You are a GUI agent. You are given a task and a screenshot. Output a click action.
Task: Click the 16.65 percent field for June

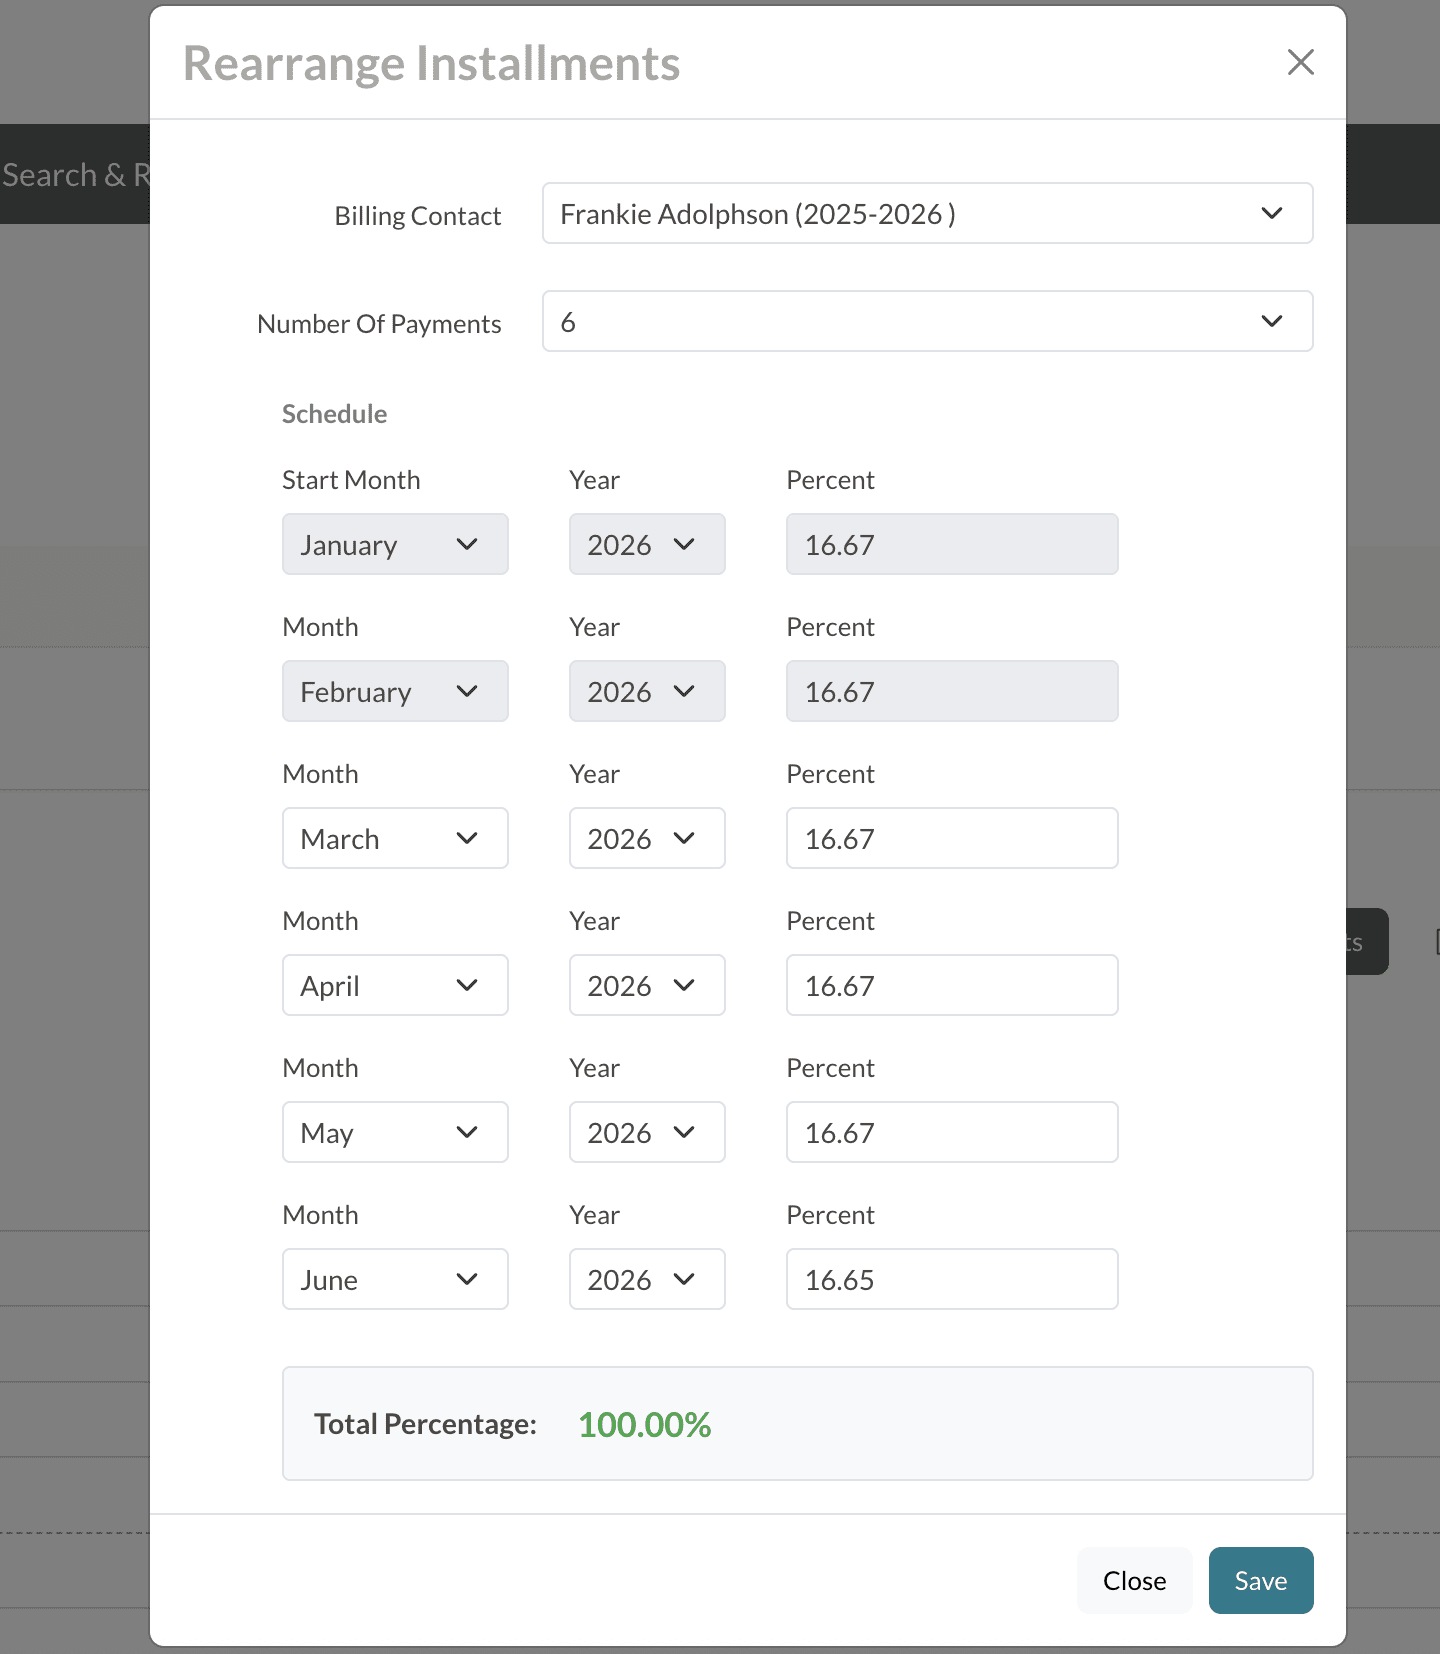coord(951,1279)
